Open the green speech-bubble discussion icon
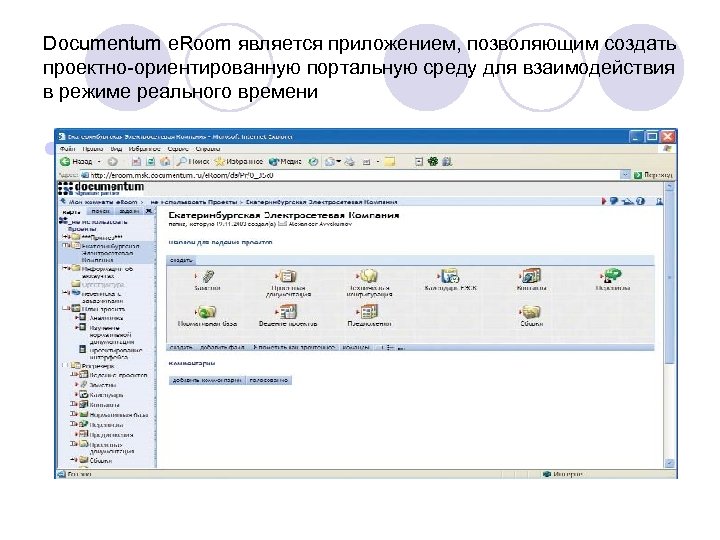 click(613, 276)
